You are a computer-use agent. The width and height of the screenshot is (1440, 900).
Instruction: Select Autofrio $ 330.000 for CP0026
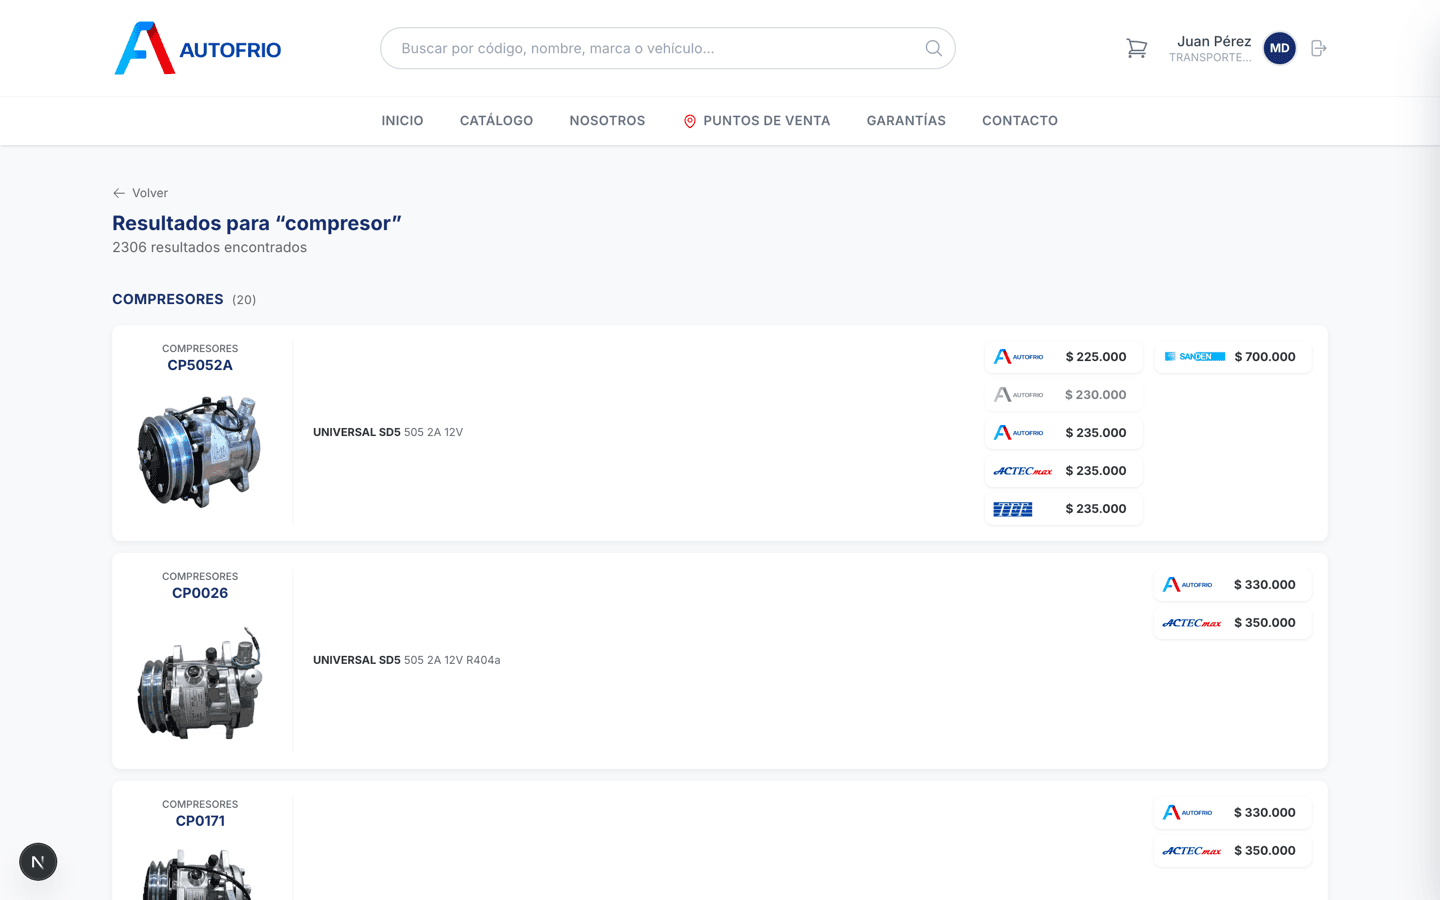(x=1232, y=585)
